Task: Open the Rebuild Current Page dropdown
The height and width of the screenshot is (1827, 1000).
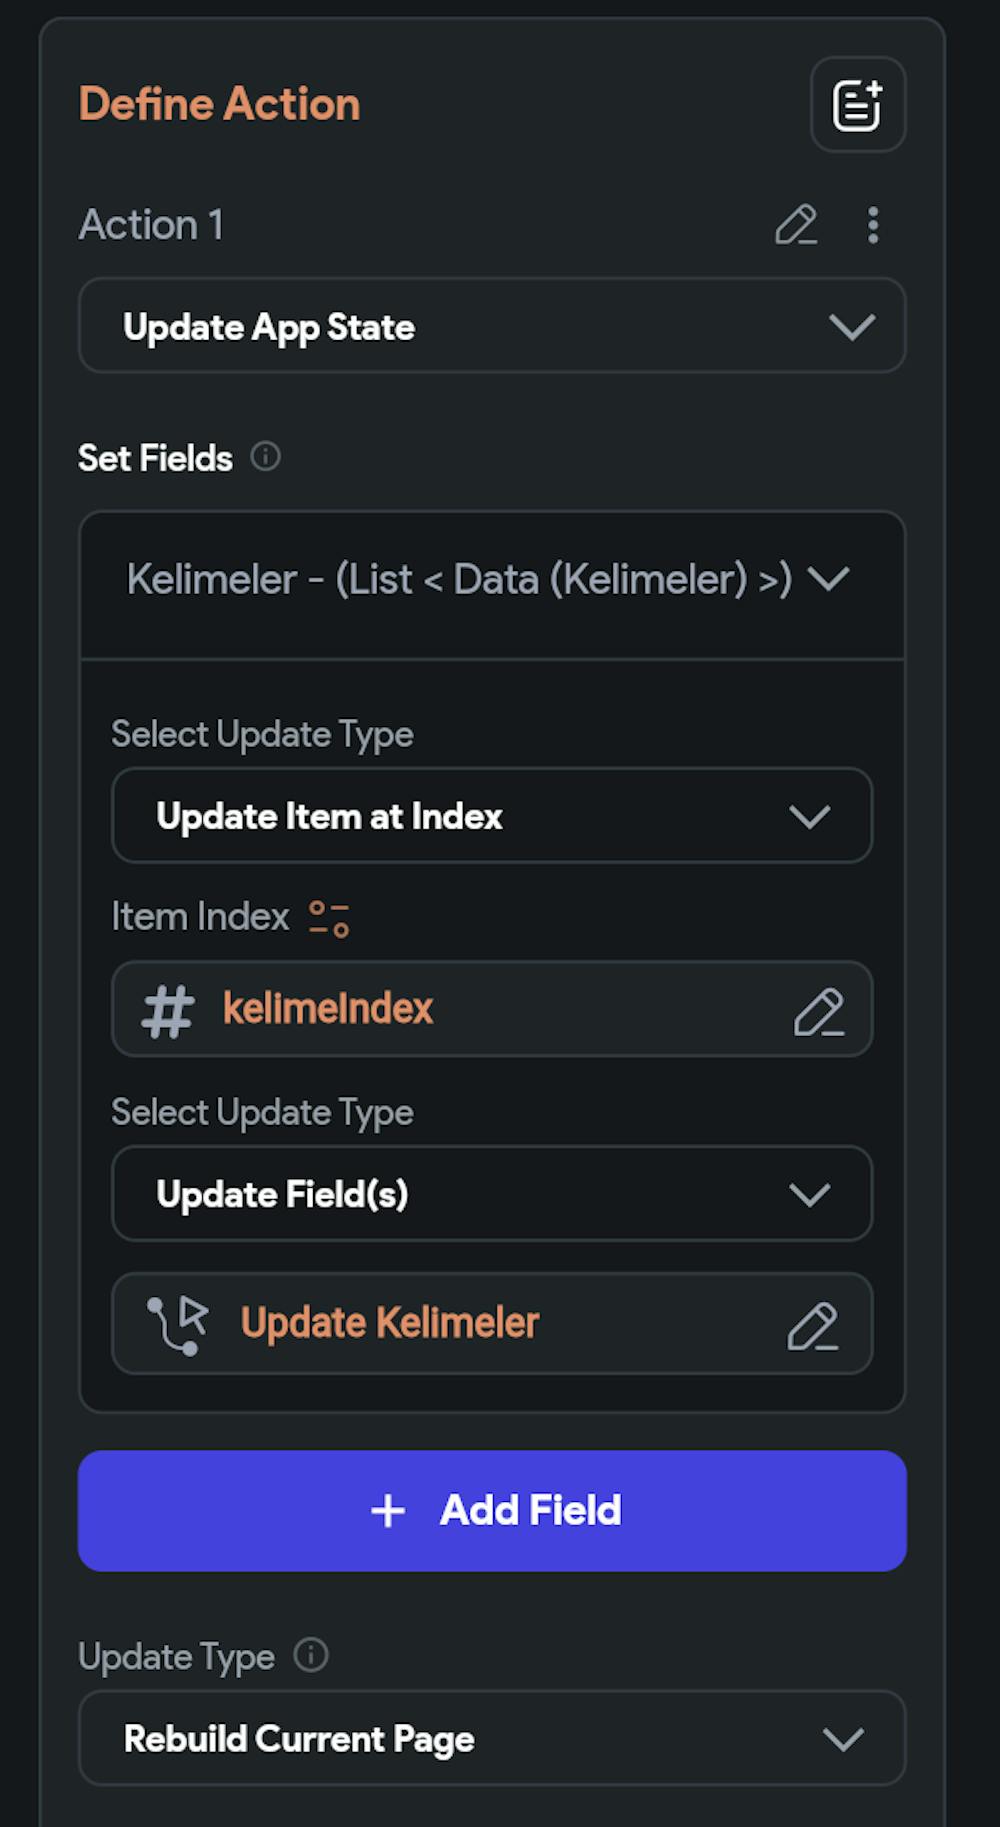Action: click(492, 1738)
